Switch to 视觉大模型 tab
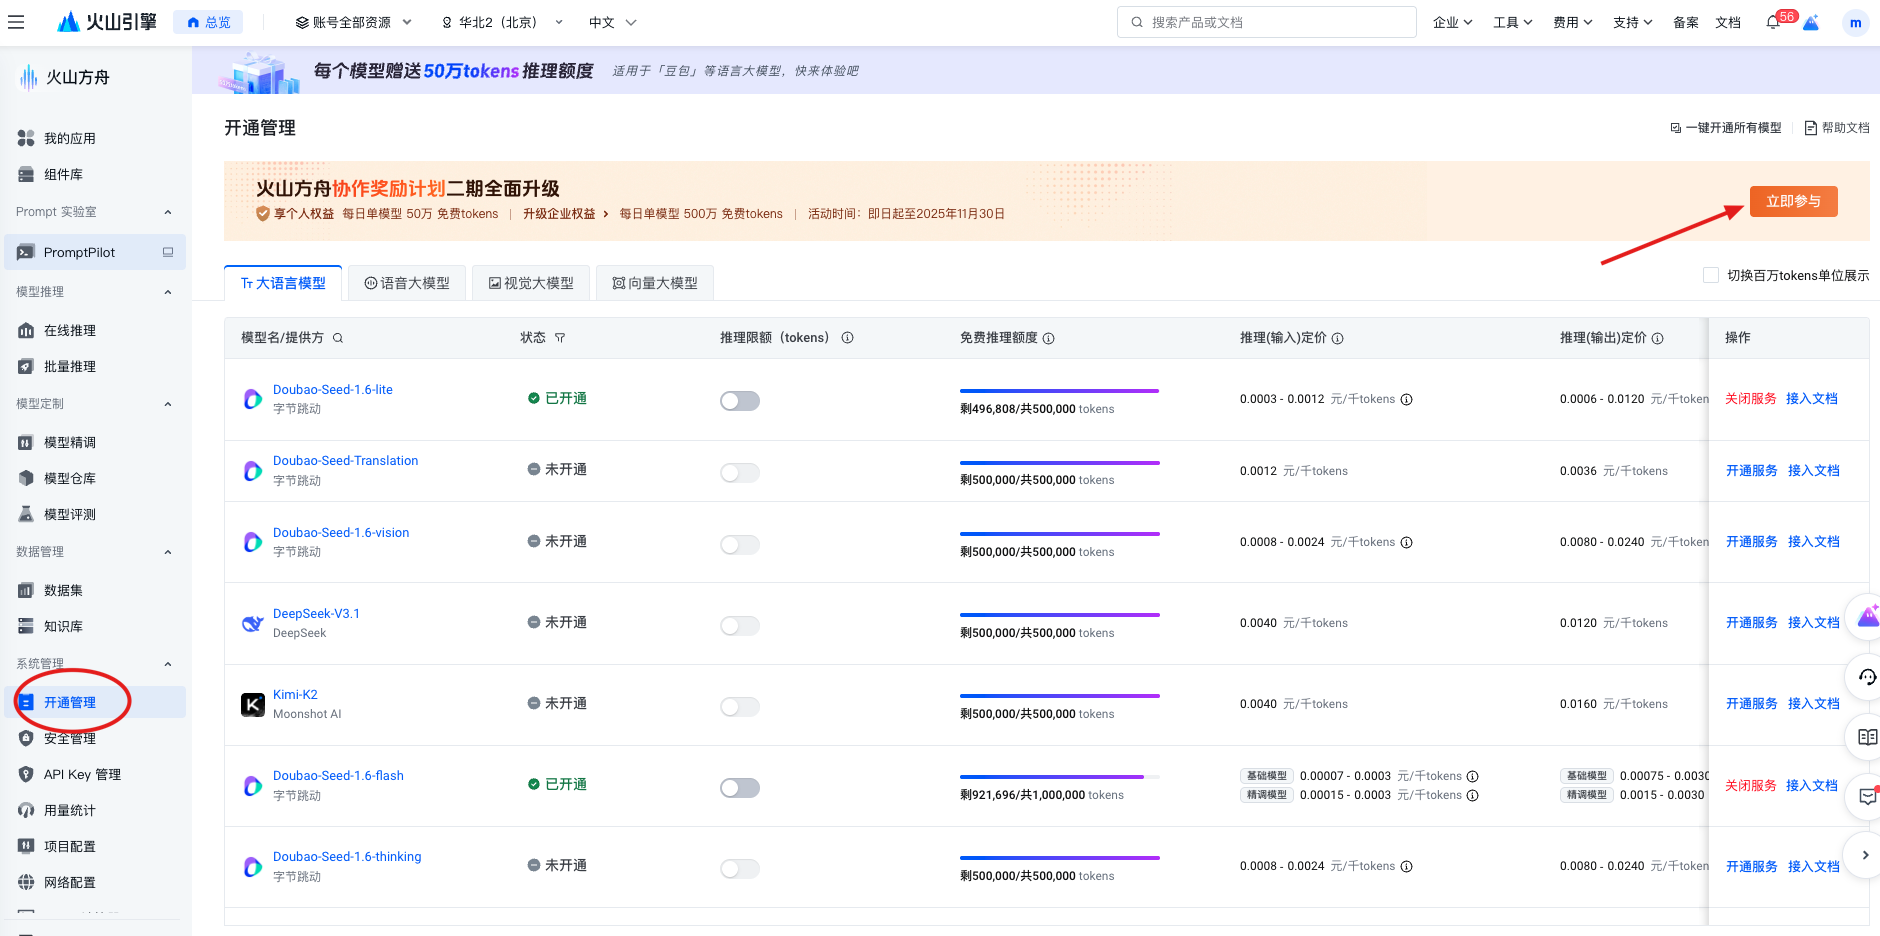1880x936 pixels. (x=531, y=283)
